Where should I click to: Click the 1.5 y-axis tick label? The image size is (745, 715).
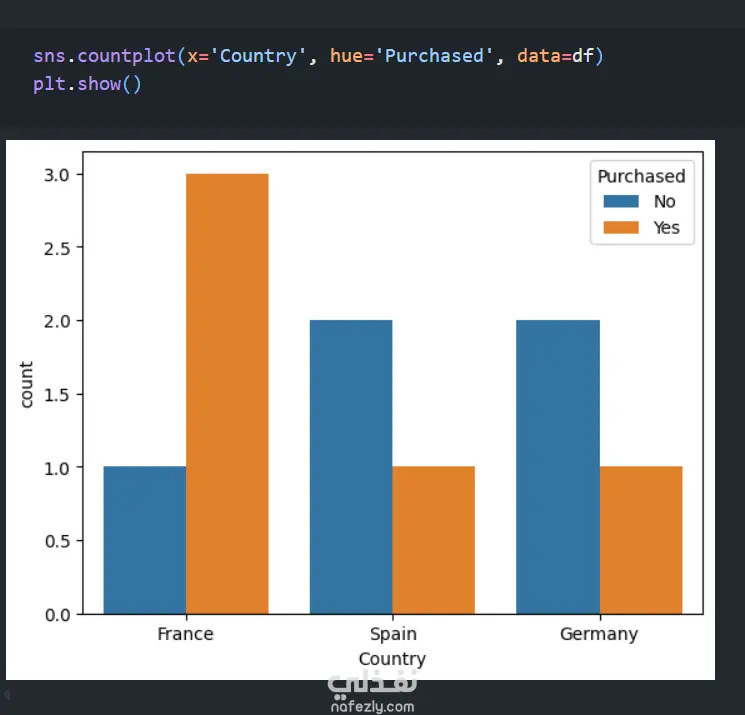coord(57,395)
